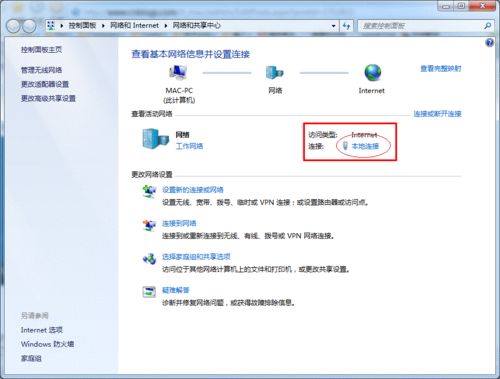
Task: Click the troubleshoot icon beside 疑难解答
Action: coord(149,292)
